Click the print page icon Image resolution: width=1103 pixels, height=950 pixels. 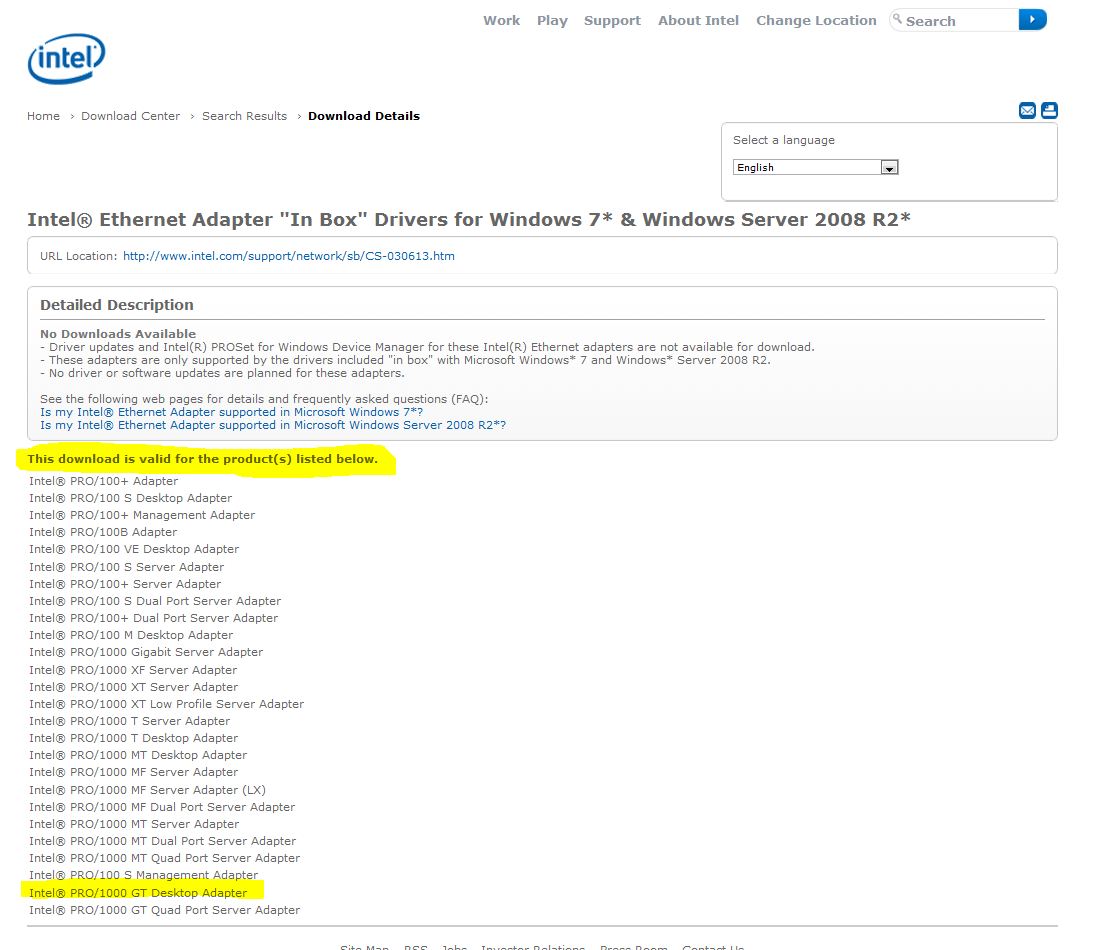(x=1049, y=110)
